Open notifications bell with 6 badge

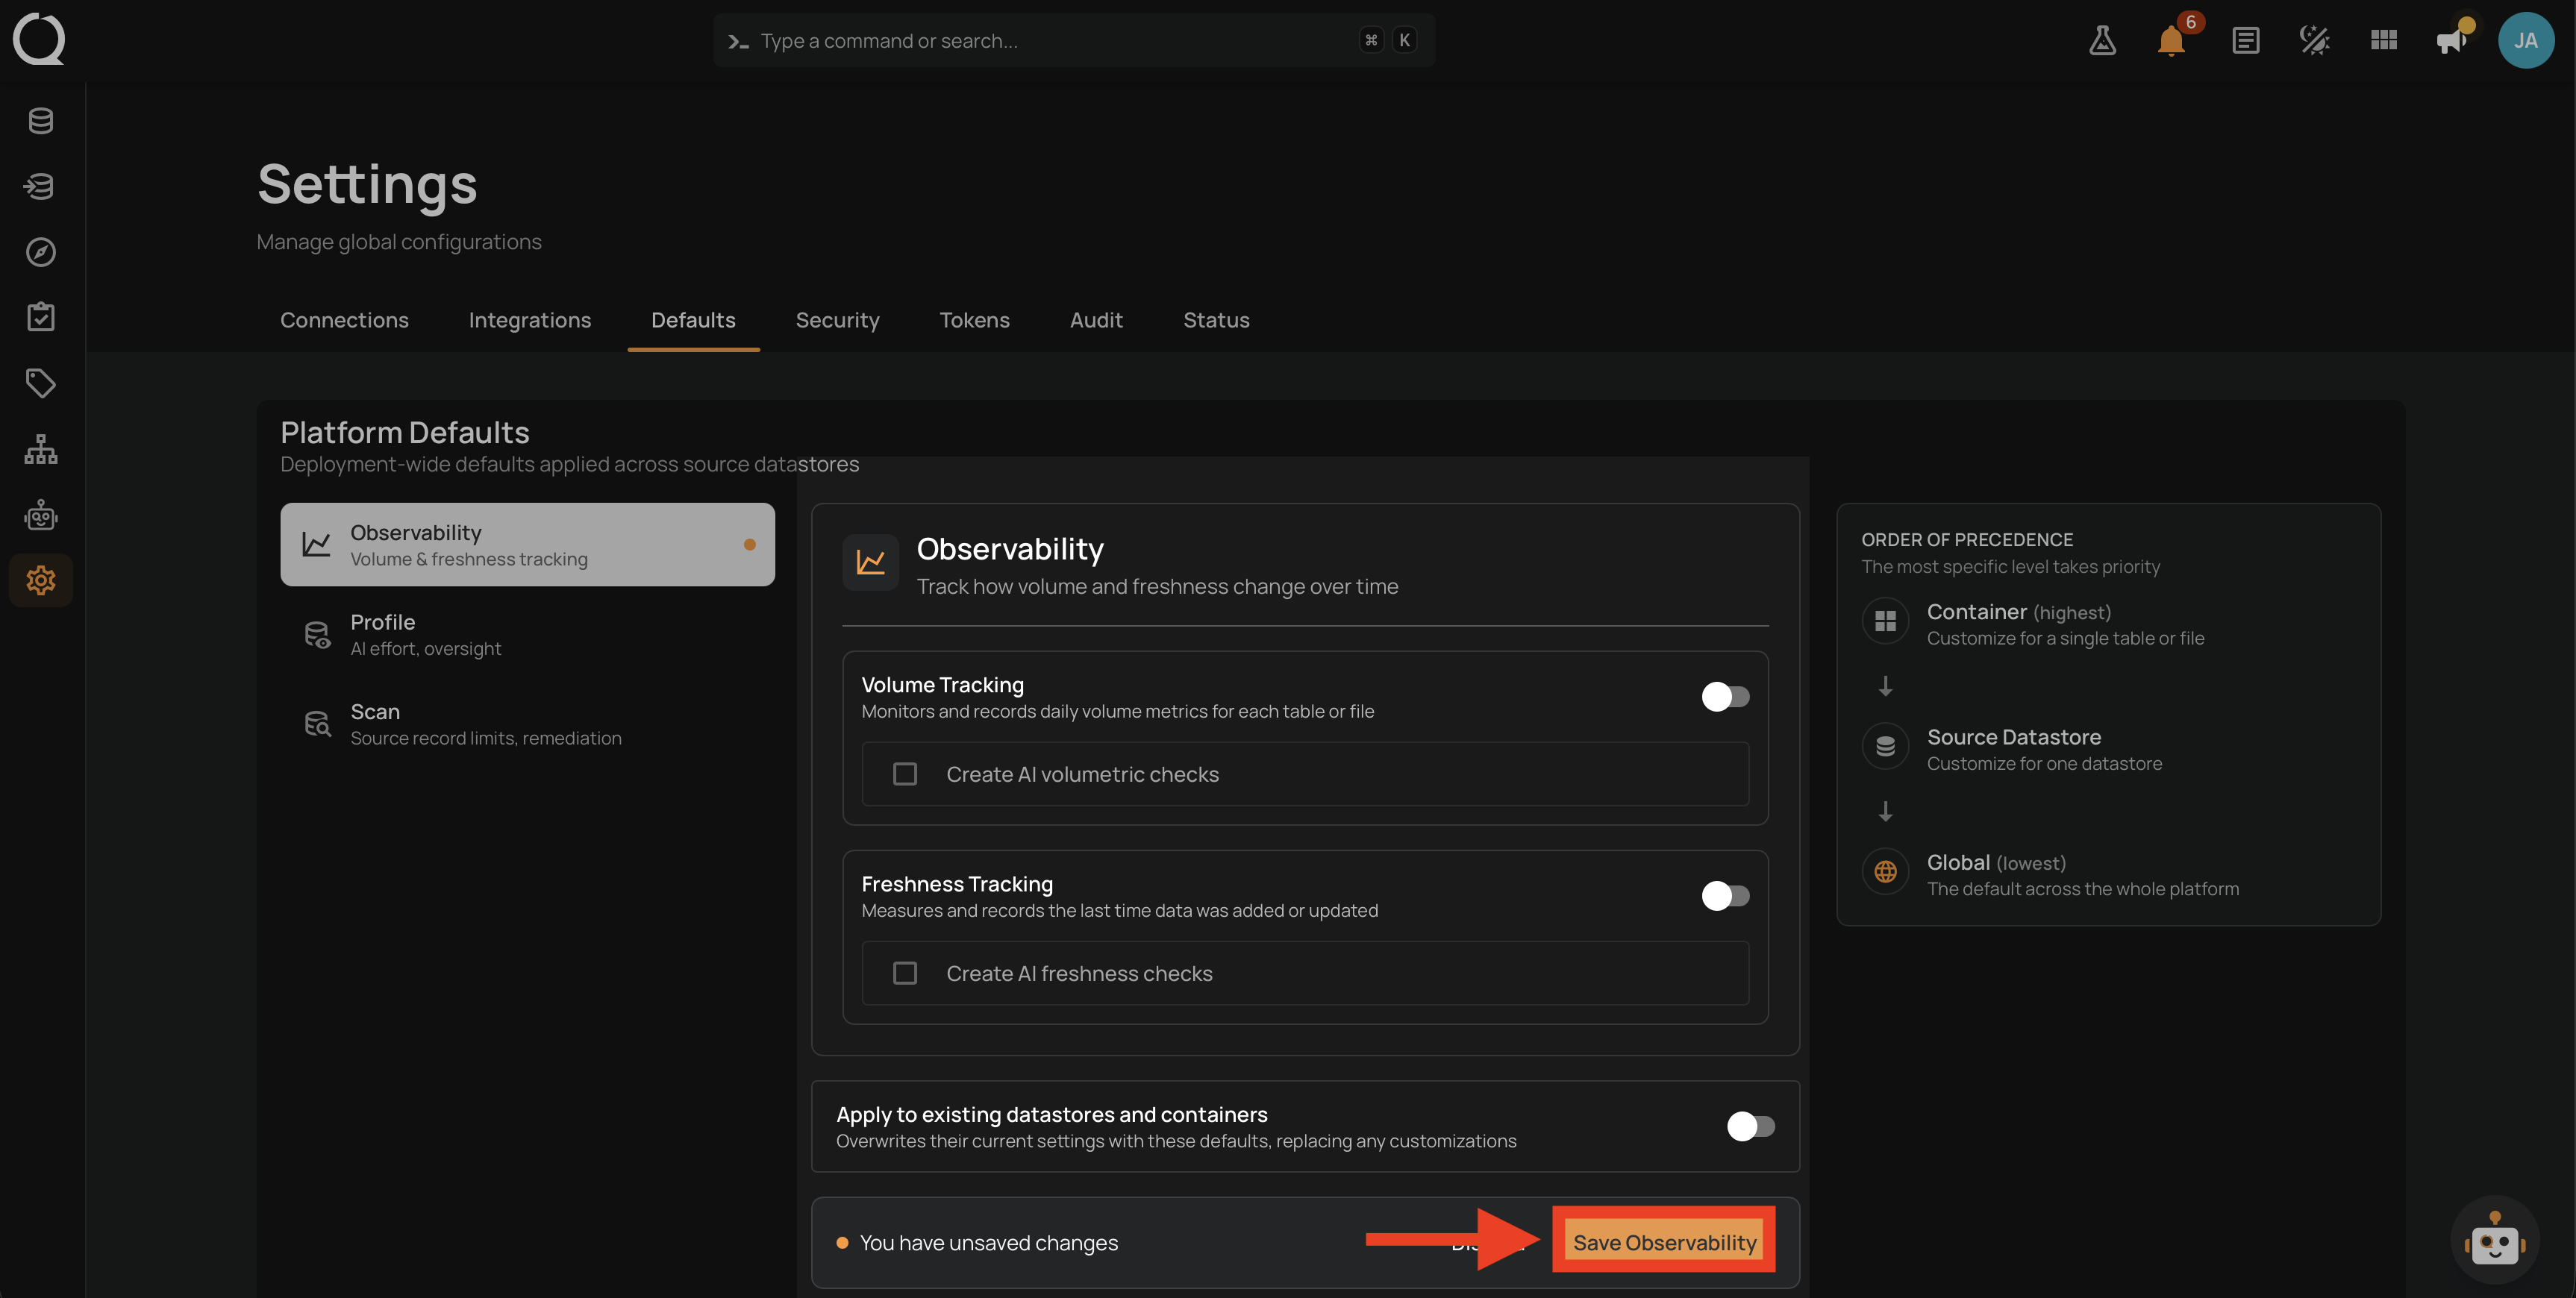pyautogui.click(x=2171, y=40)
